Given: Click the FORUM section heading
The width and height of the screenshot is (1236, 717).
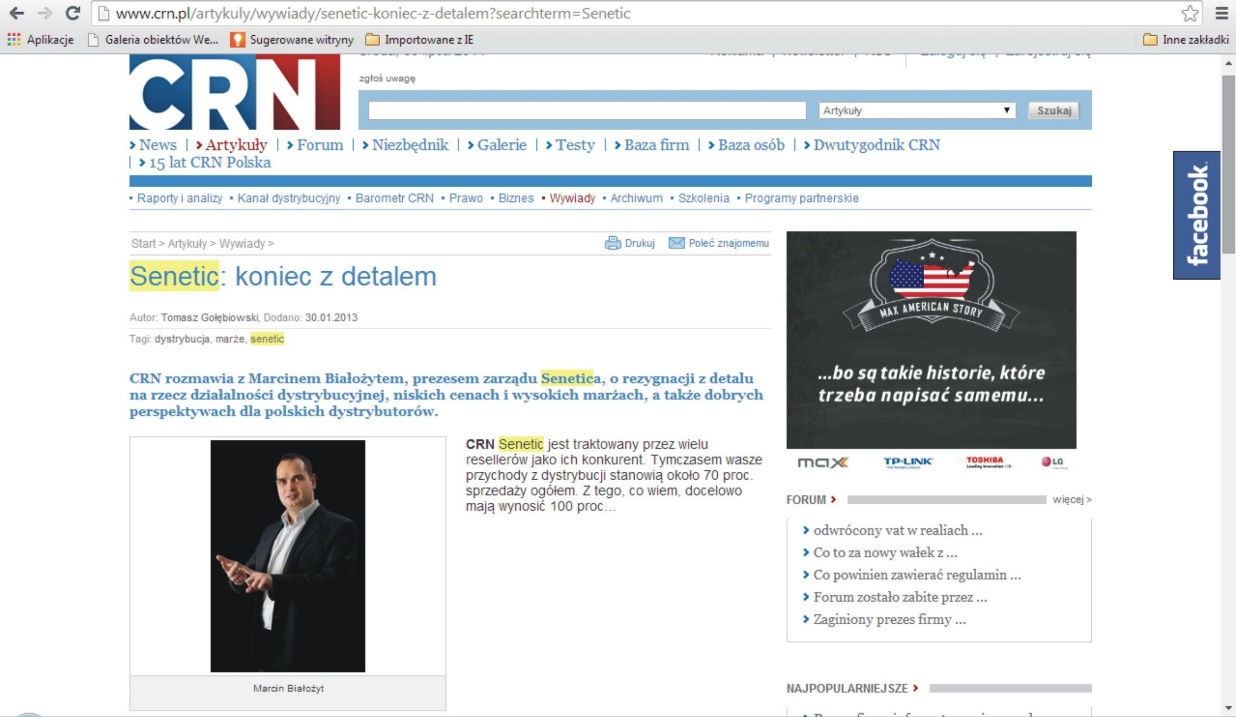Looking at the screenshot, I should [806, 500].
